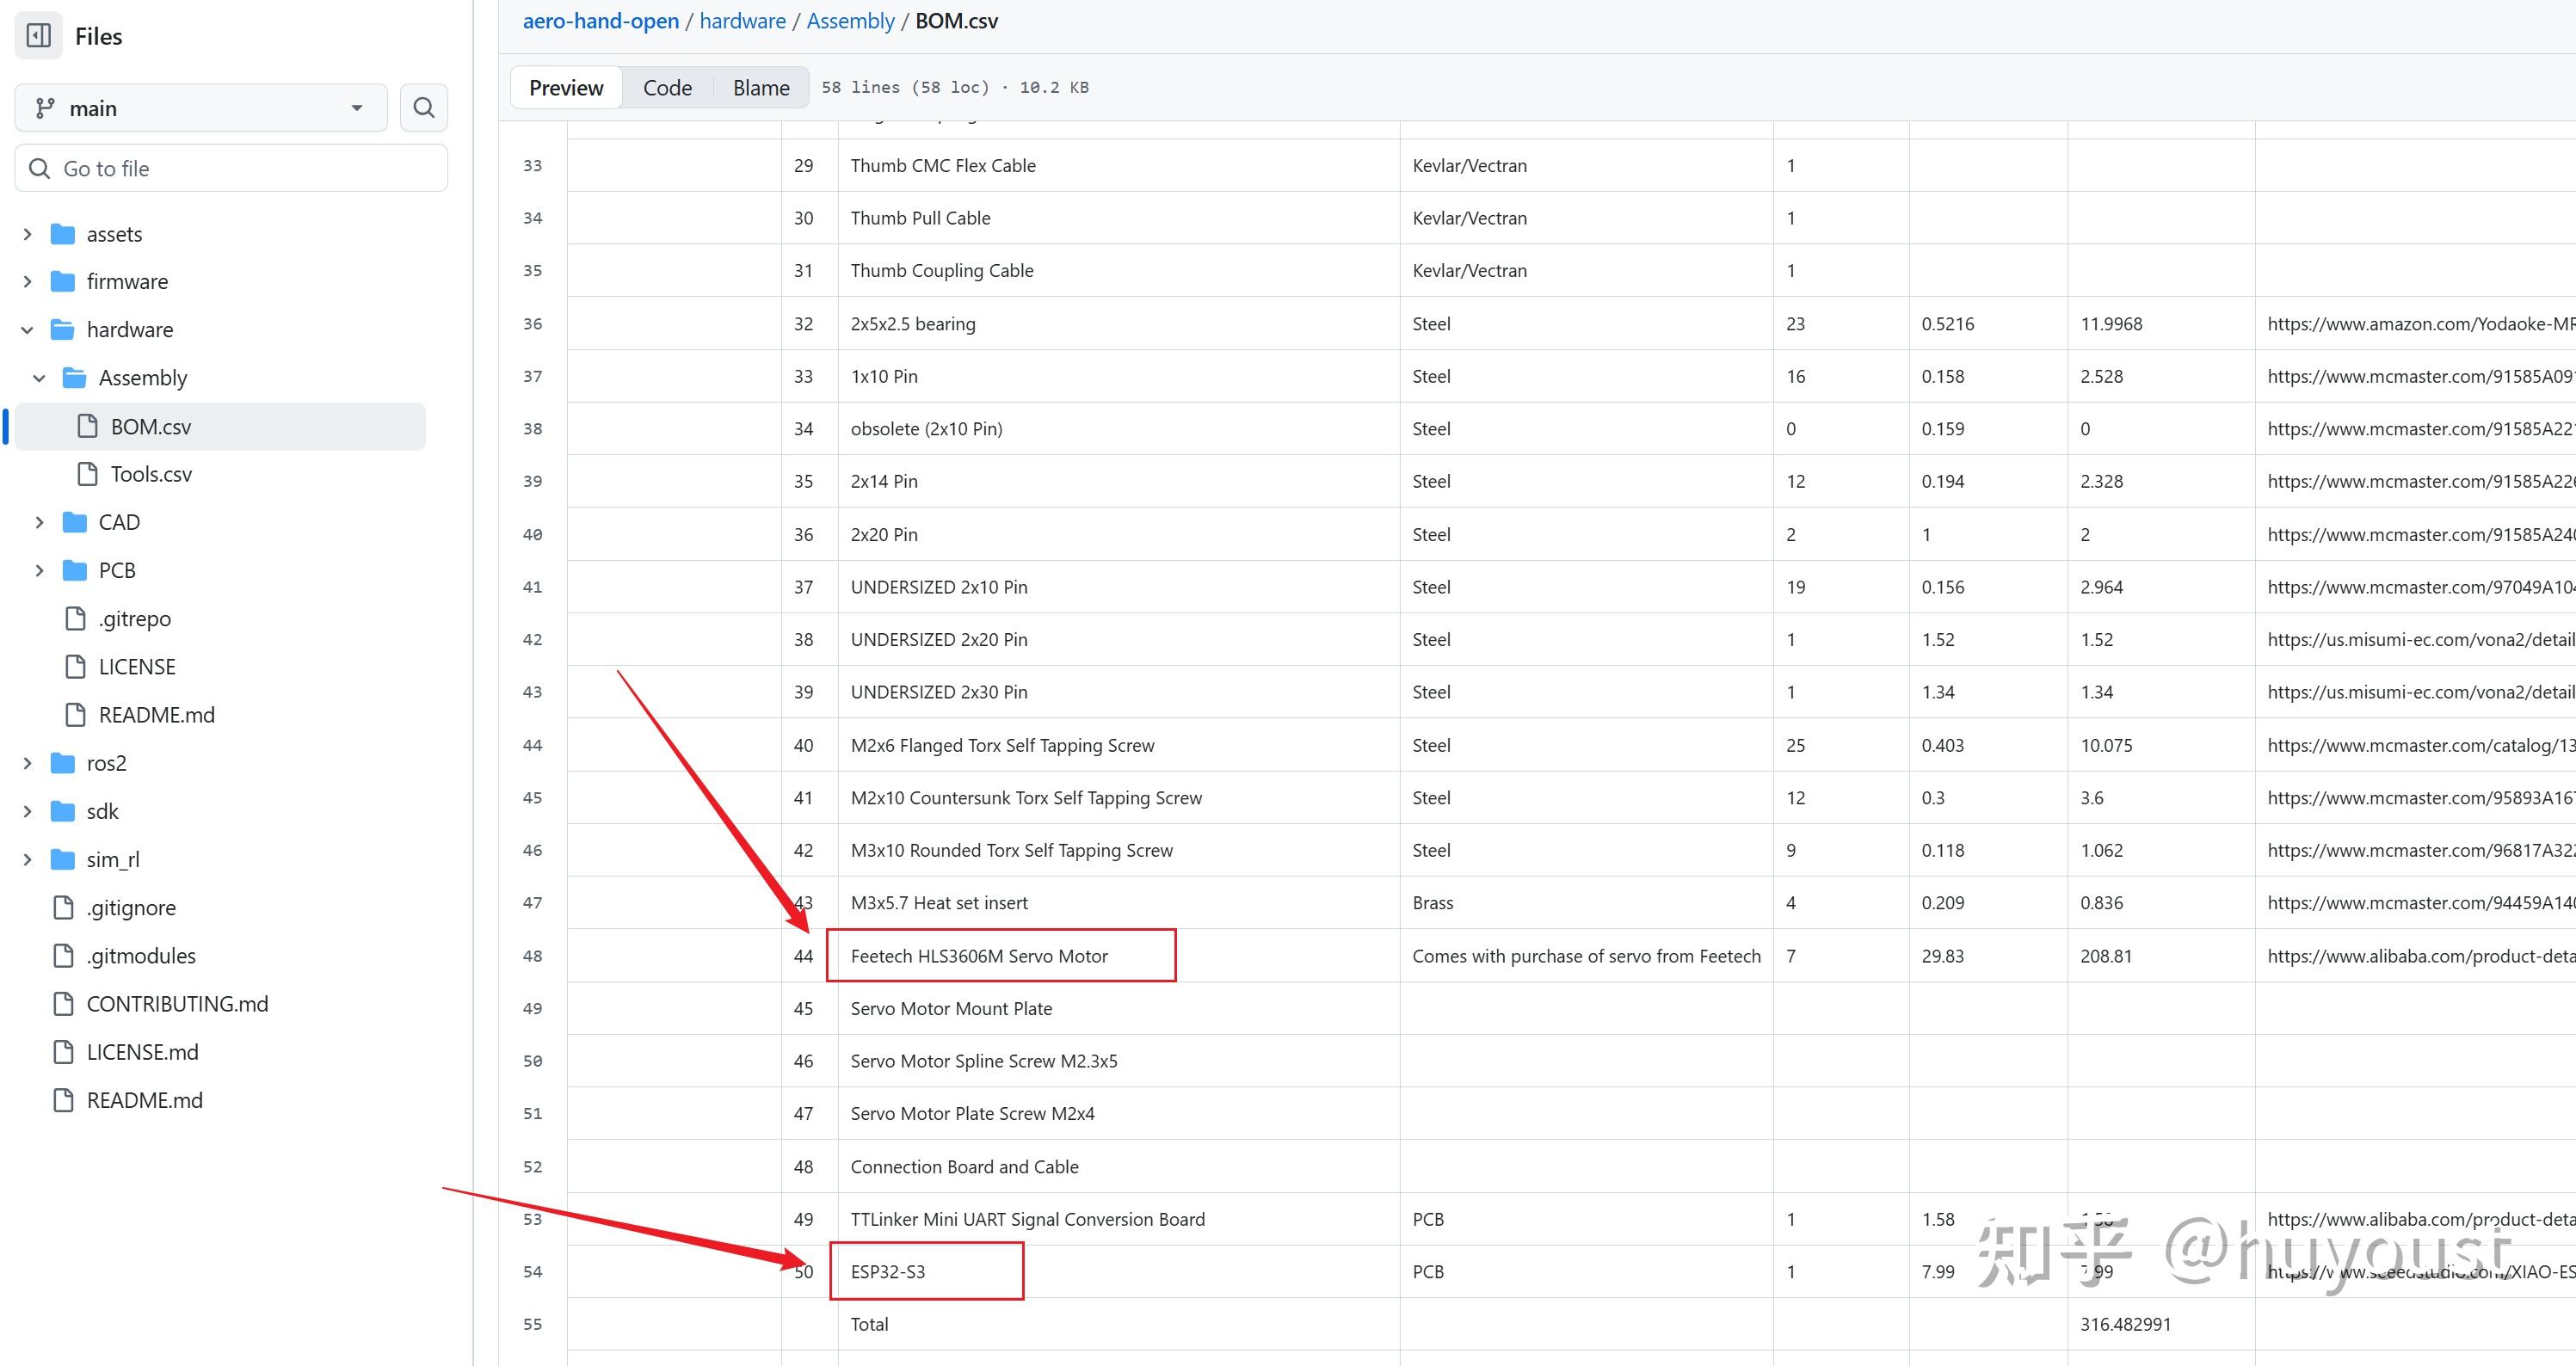Open aero-hand-open breadcrumb link
This screenshot has height=1366, width=2576.
pos(600,21)
